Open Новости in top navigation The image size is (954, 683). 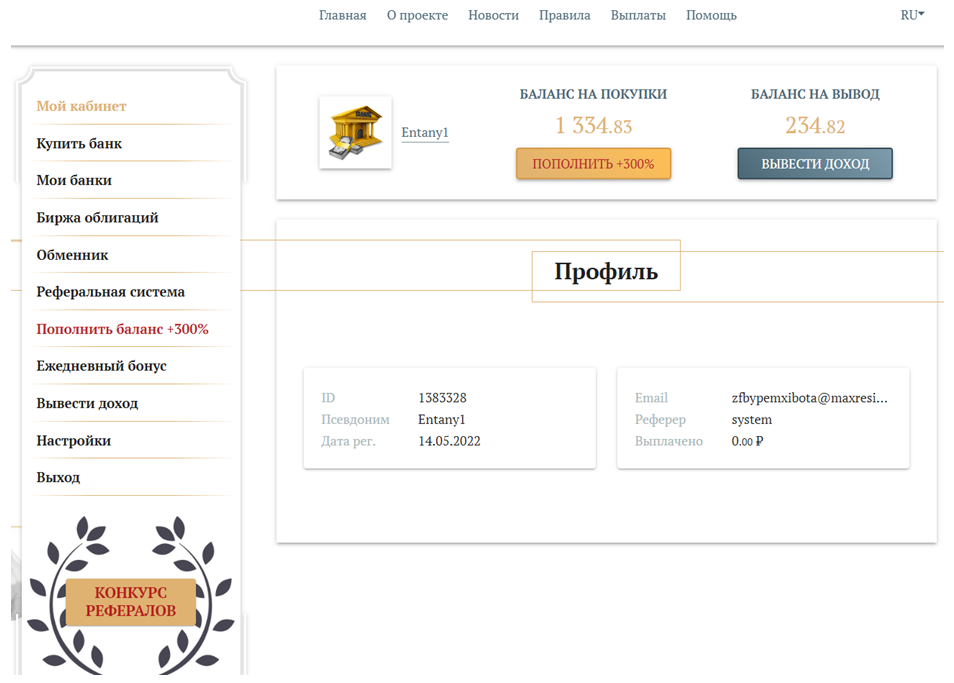tap(493, 15)
